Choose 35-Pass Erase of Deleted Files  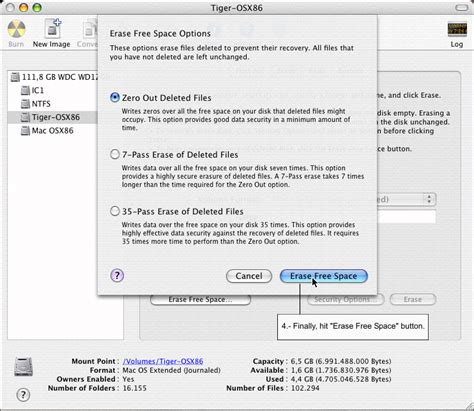click(x=115, y=211)
